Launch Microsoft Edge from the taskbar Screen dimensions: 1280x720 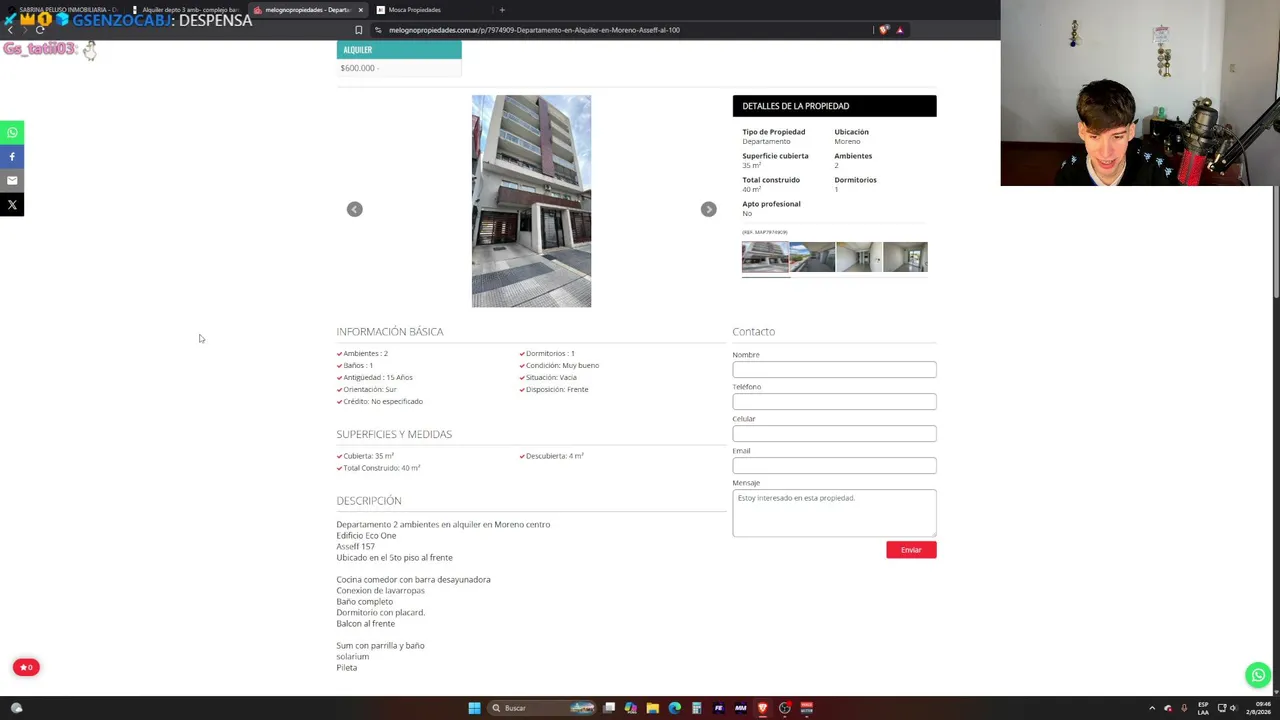tap(674, 708)
